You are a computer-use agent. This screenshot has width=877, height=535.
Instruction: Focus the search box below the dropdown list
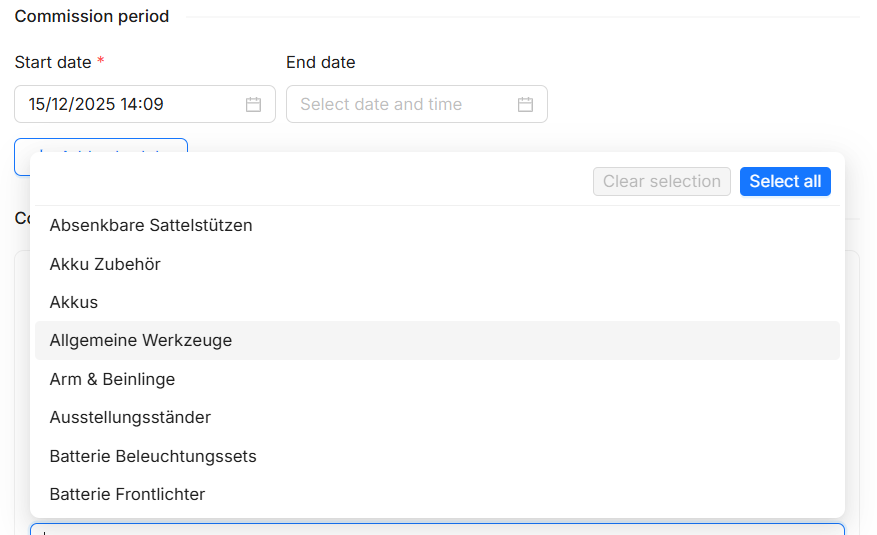[436, 529]
